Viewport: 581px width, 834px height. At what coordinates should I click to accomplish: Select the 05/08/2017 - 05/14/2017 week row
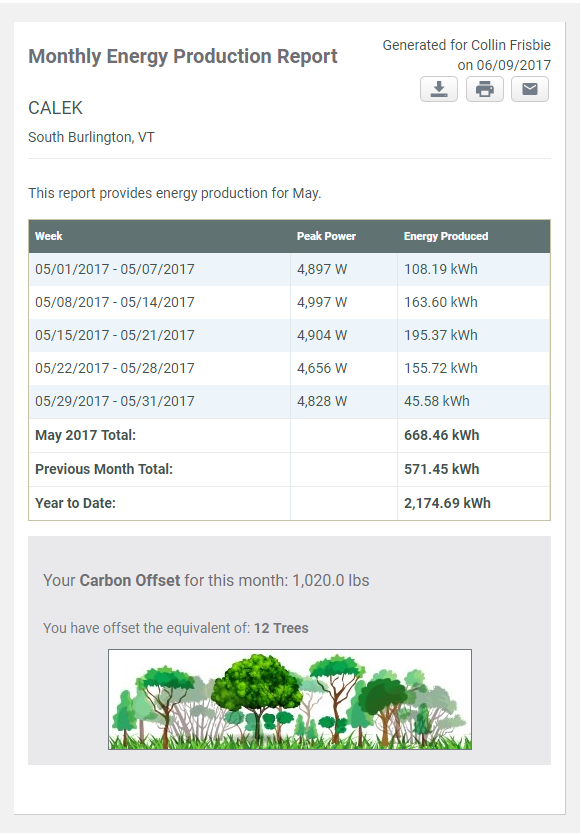pyautogui.click(x=289, y=302)
